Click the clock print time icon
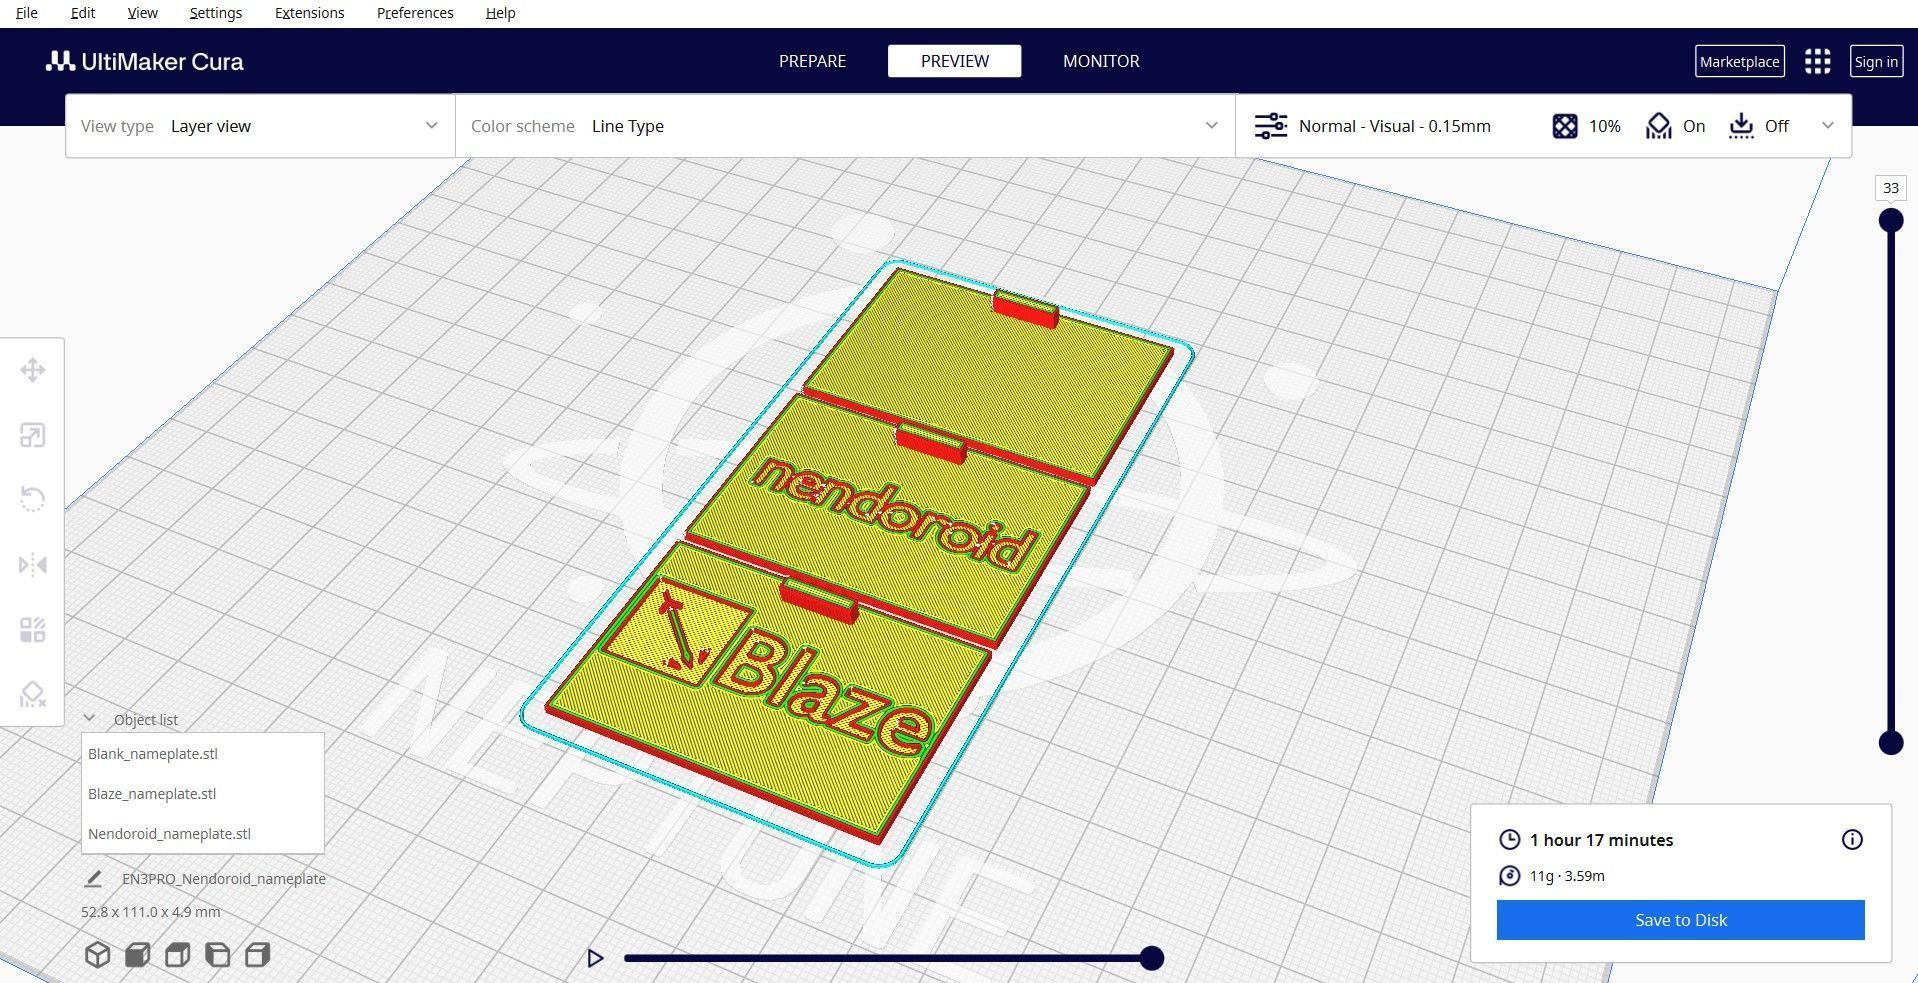Screen dimensions: 1918x983 click(1509, 840)
